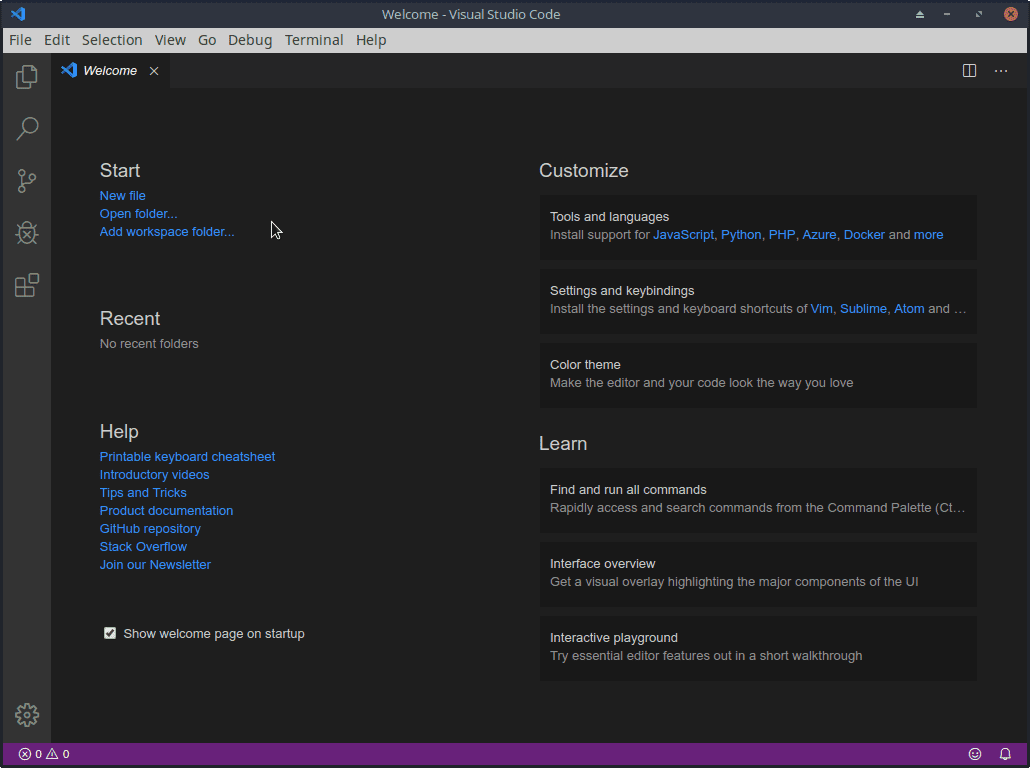The height and width of the screenshot is (768, 1030).
Task: Open the Interface overview card
Action: [758, 574]
